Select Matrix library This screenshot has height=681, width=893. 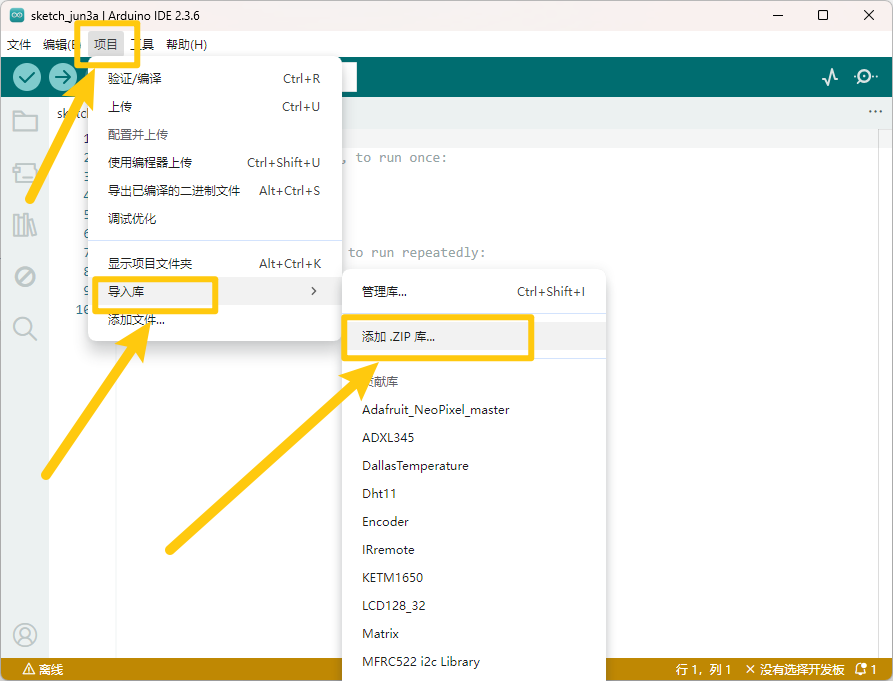pyautogui.click(x=473, y=633)
